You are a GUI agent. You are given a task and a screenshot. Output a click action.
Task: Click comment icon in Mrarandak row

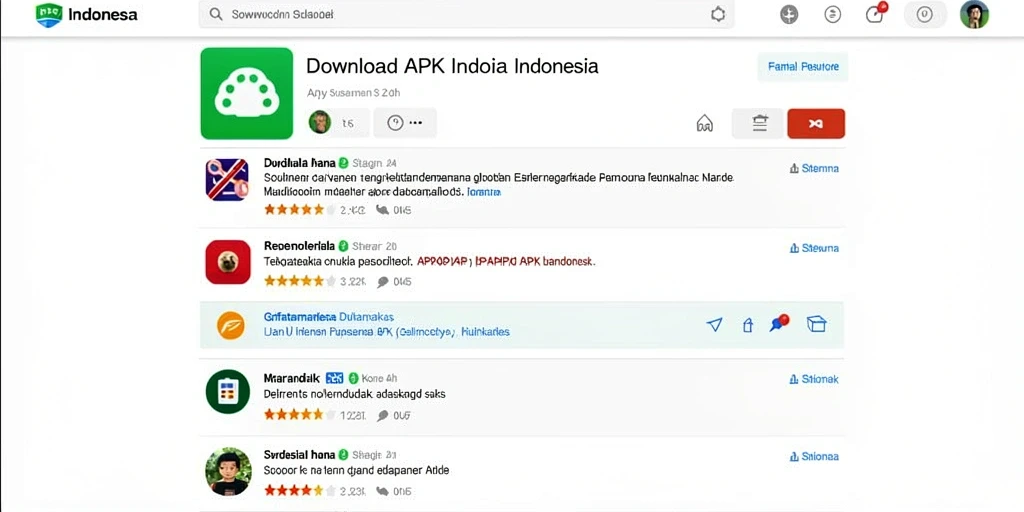(x=383, y=415)
